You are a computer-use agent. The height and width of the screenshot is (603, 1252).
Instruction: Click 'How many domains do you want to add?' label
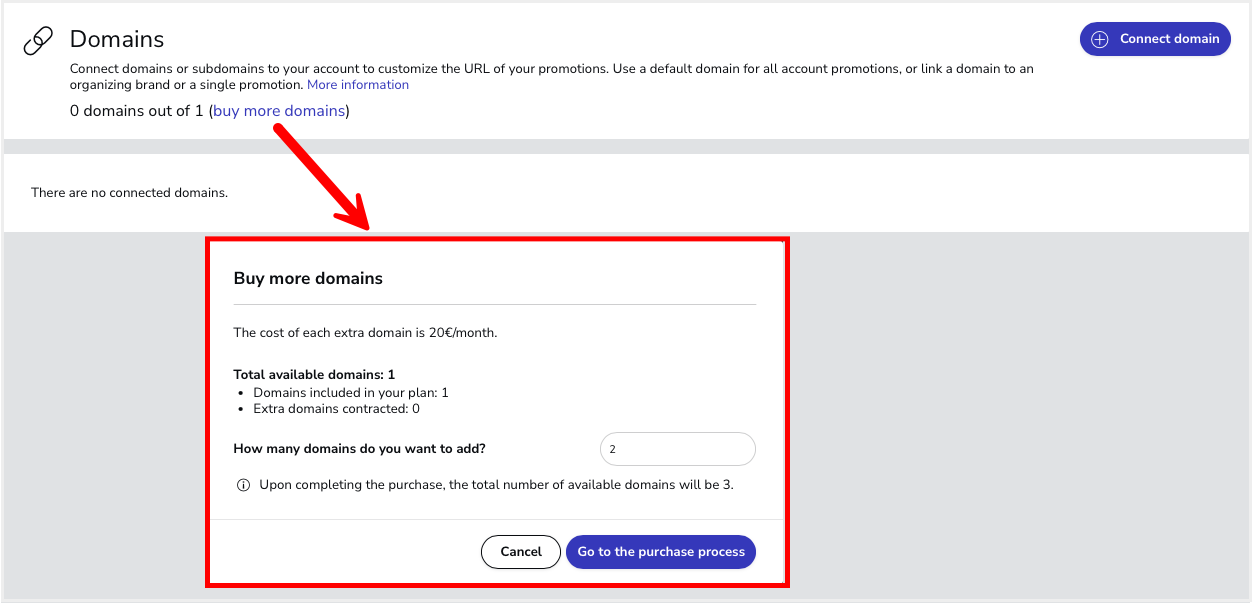click(x=359, y=449)
